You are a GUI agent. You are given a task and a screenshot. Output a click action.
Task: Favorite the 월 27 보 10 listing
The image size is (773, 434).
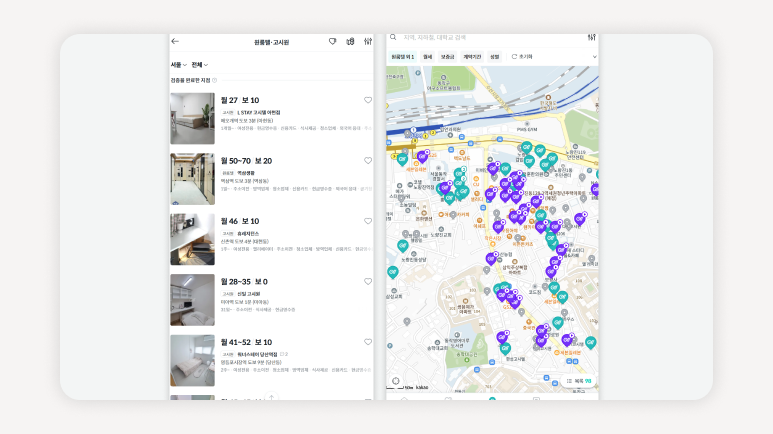[367, 100]
